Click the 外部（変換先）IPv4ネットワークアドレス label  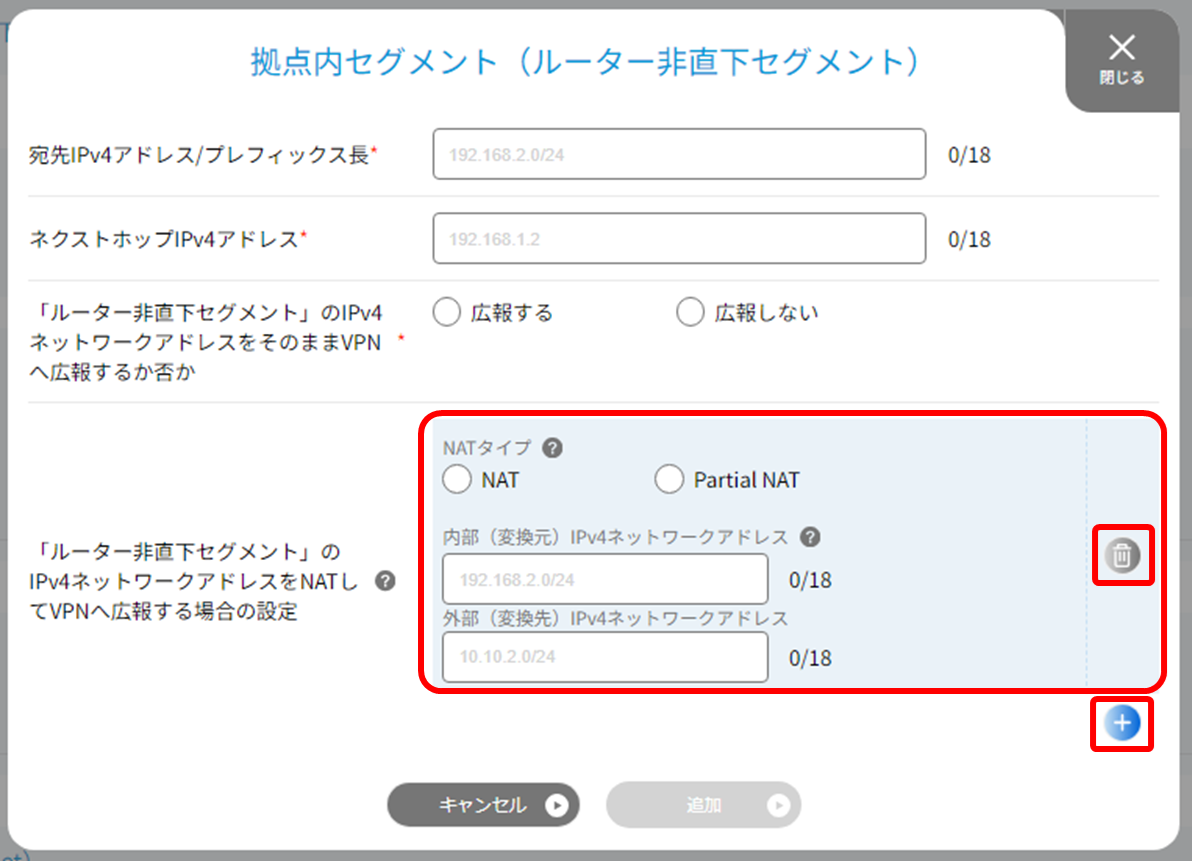point(615,618)
